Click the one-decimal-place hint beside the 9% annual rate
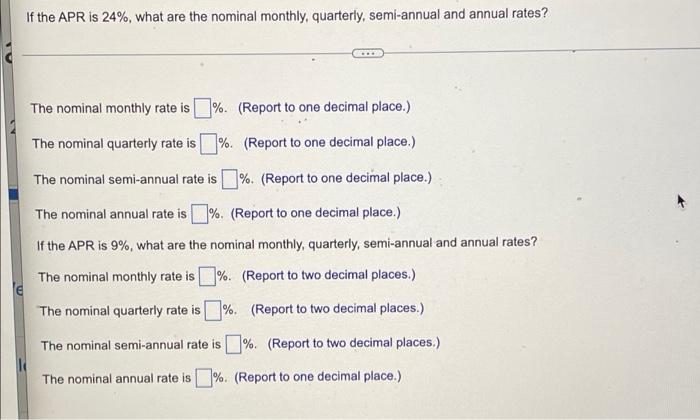Viewport: 700px width, 420px height. pyautogui.click(x=317, y=377)
